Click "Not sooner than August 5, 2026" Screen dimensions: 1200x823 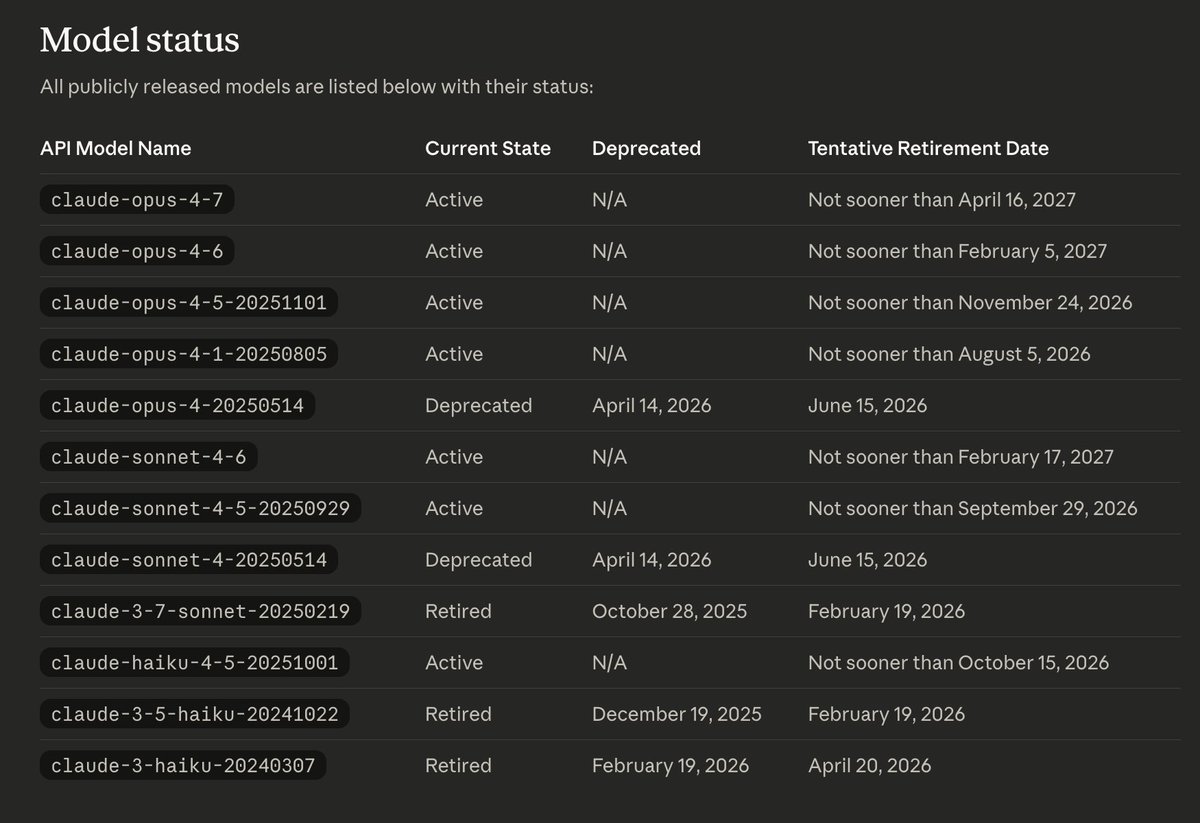point(949,355)
